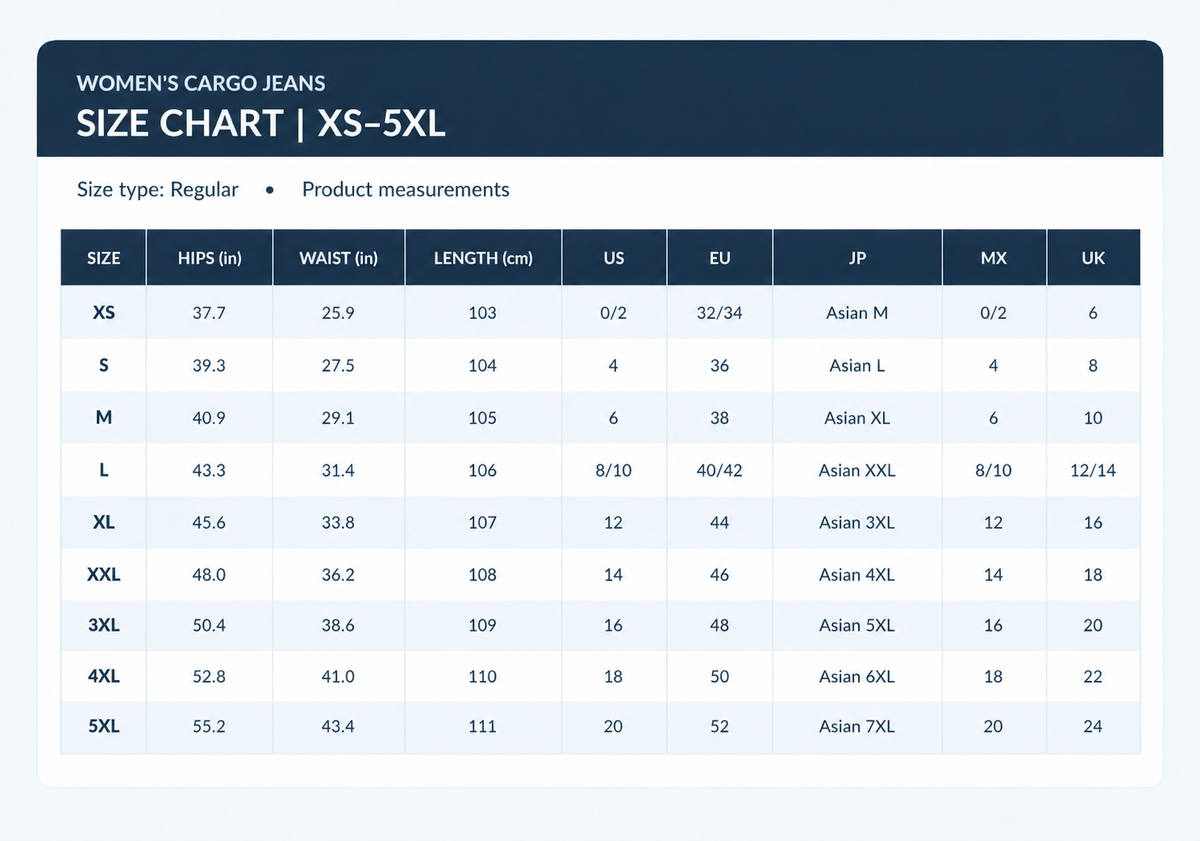Screen dimensions: 1200x841
Task: Click the SIZE CHART | XS–5XL title
Action: (261, 124)
